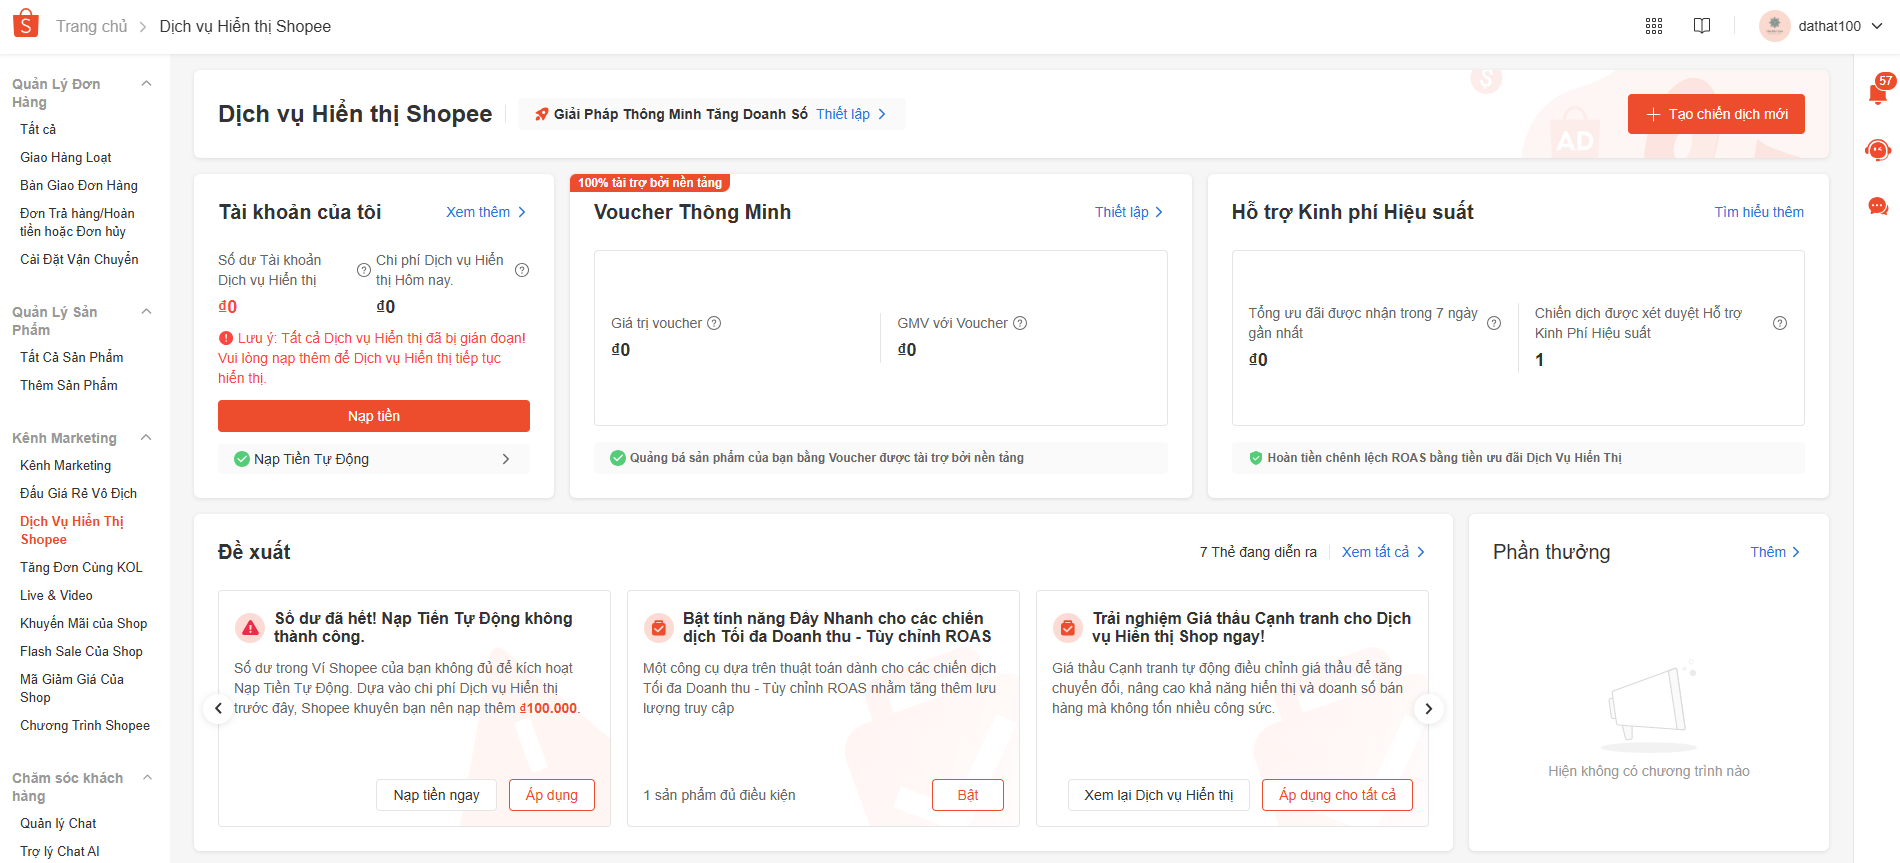
Task: Click the Shopee logo icon
Action: click(26, 24)
